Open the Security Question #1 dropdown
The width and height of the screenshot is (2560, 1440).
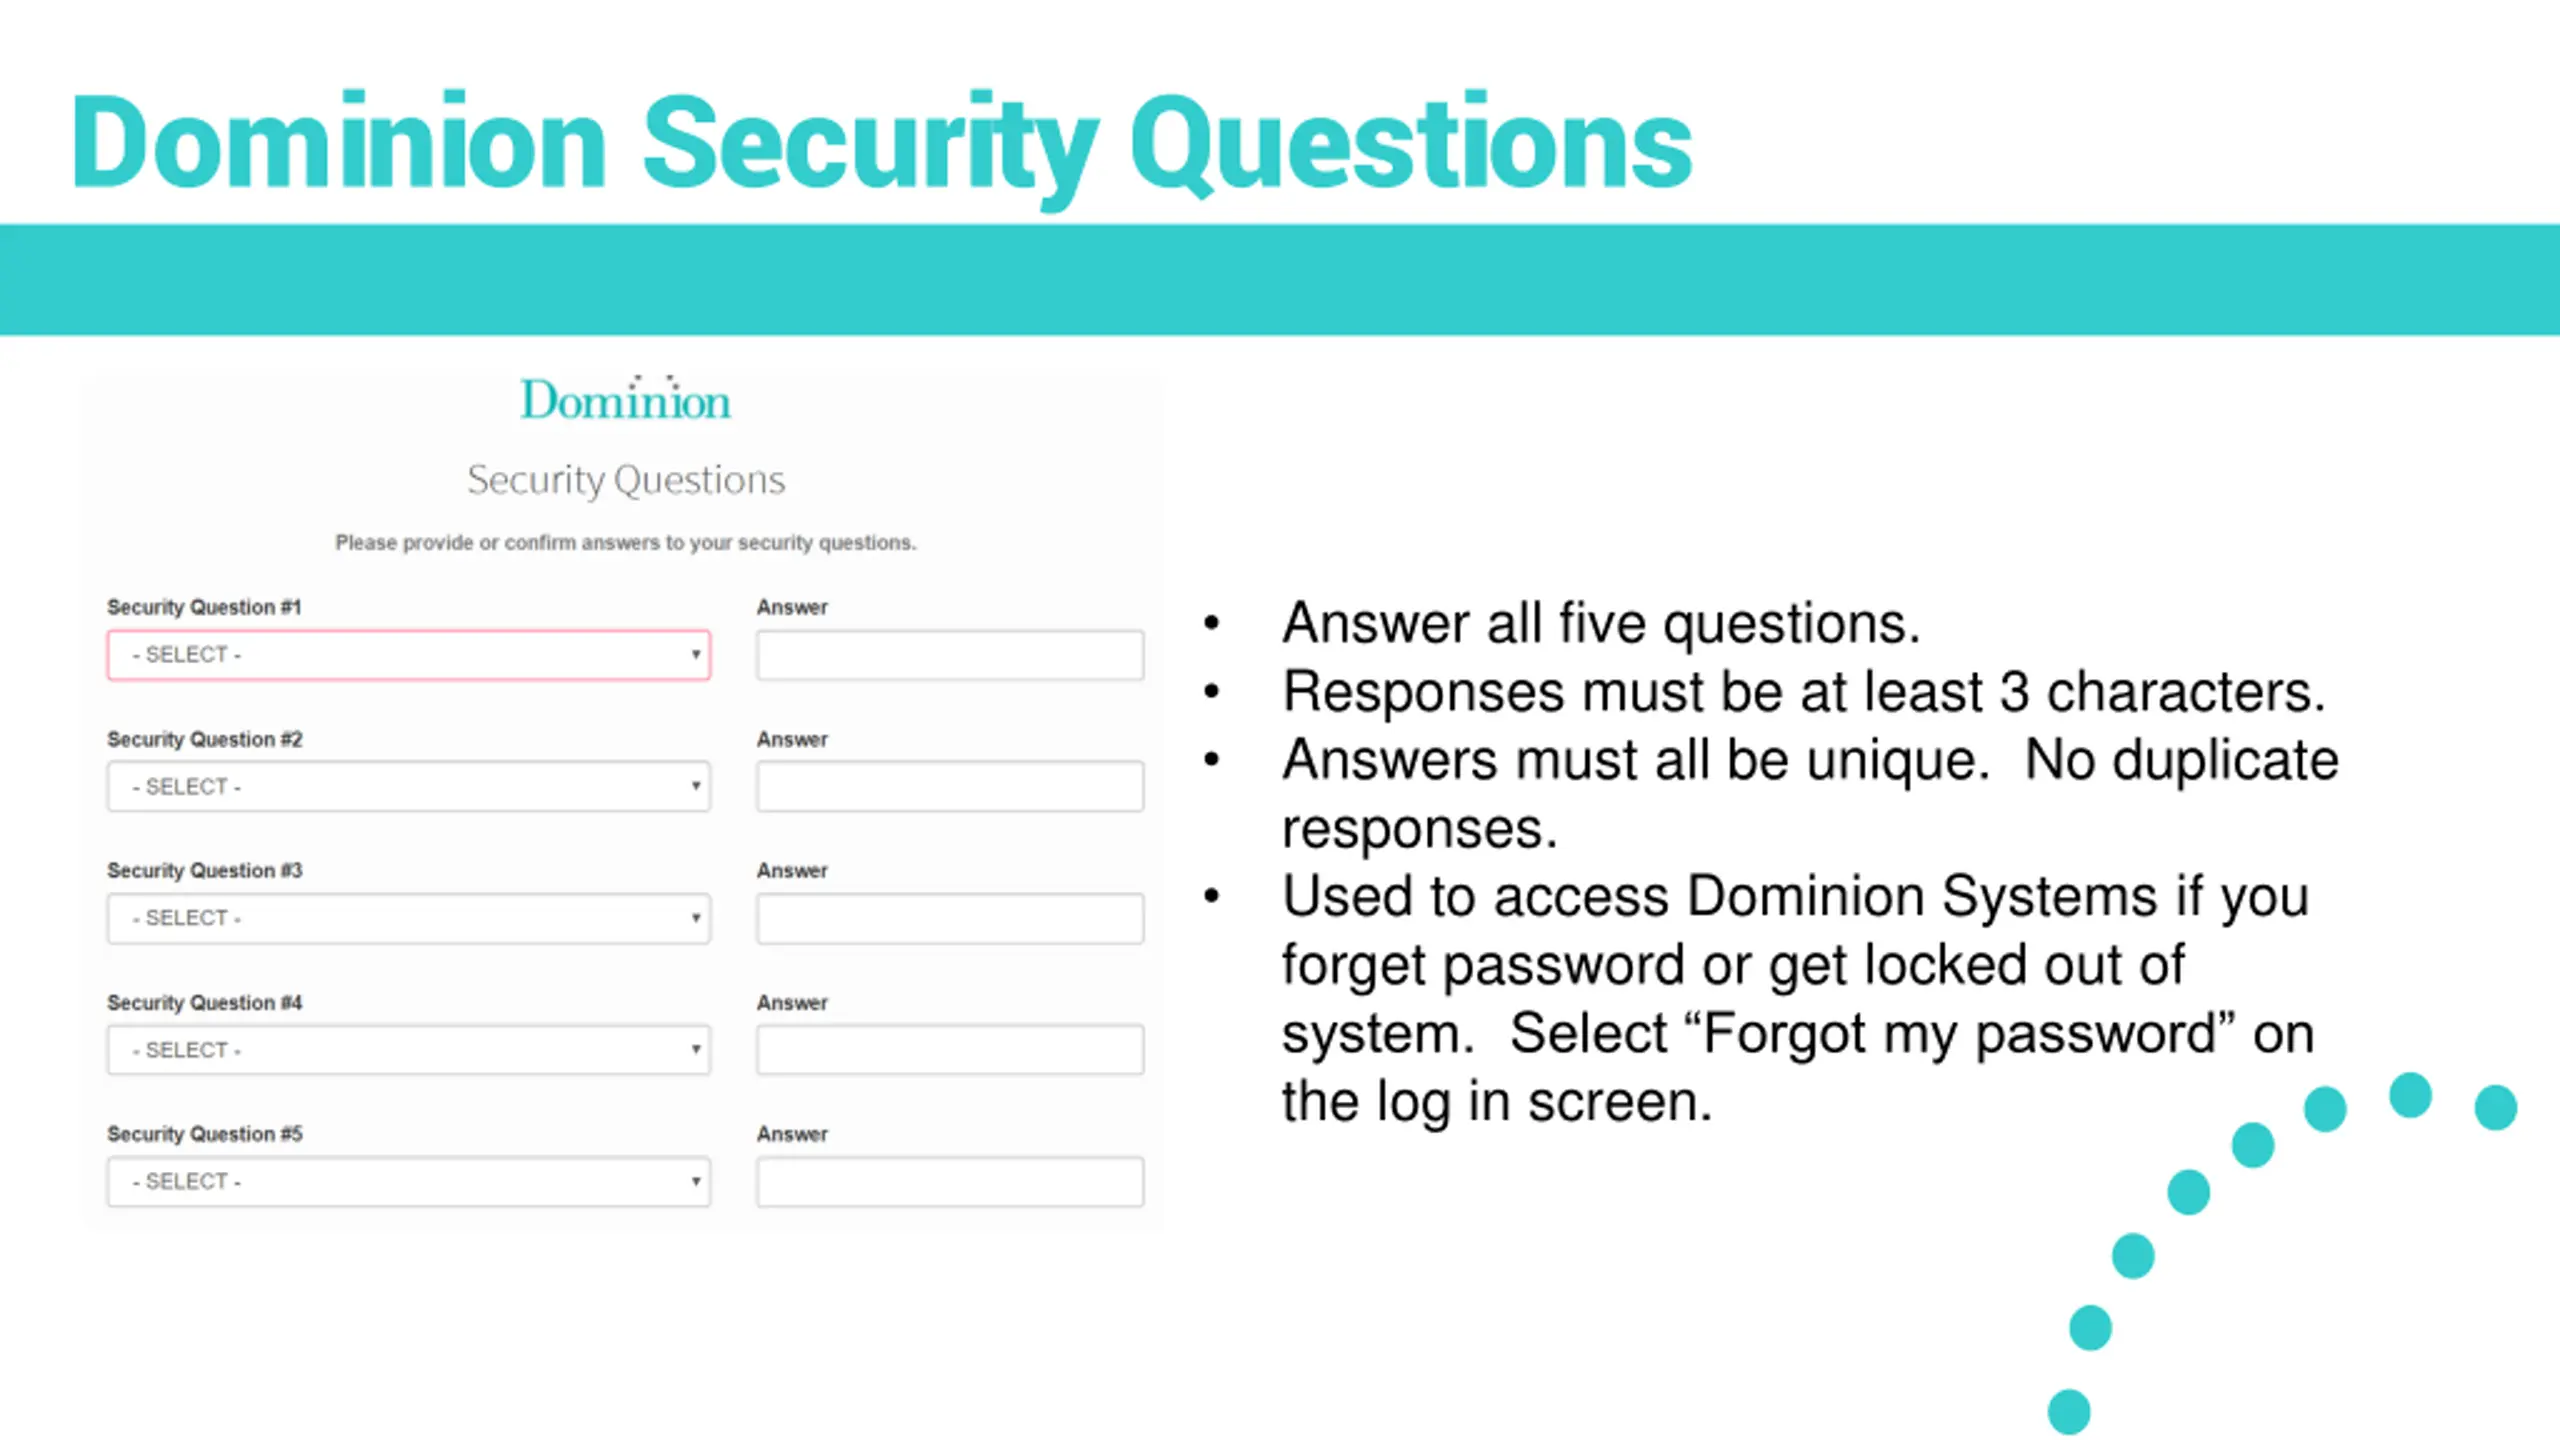click(x=408, y=655)
